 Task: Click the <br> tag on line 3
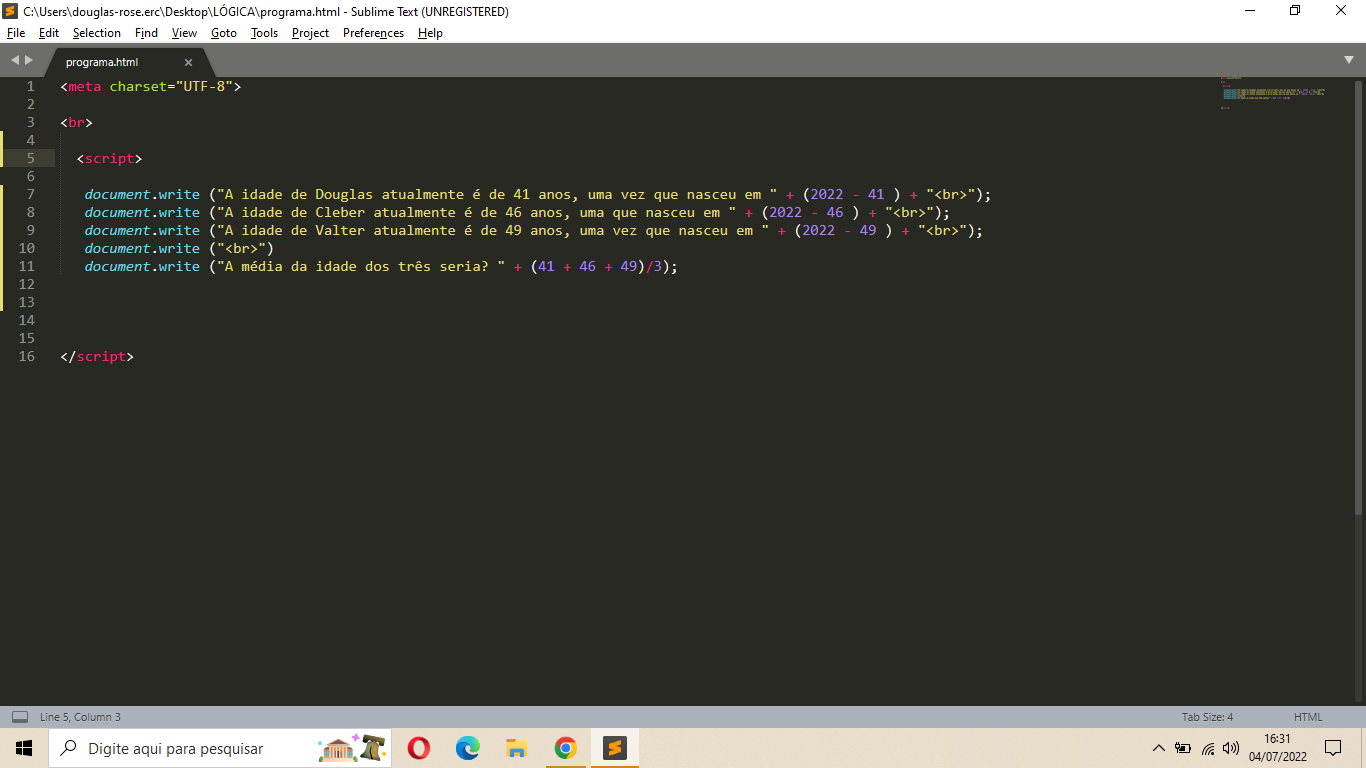(x=76, y=122)
